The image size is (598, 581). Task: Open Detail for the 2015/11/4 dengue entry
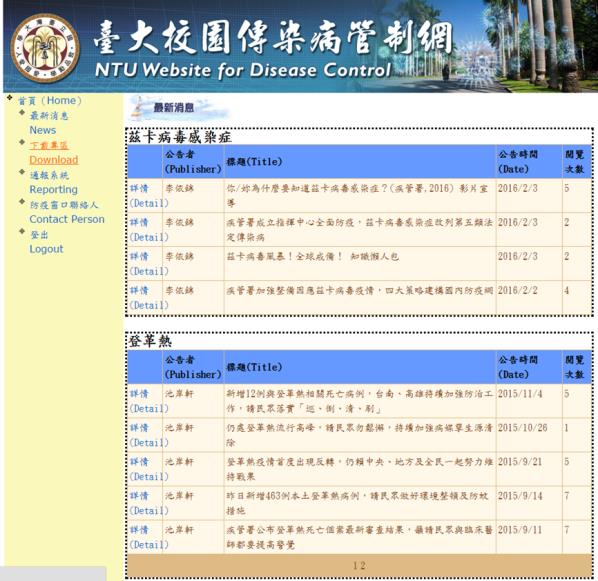tap(148, 401)
